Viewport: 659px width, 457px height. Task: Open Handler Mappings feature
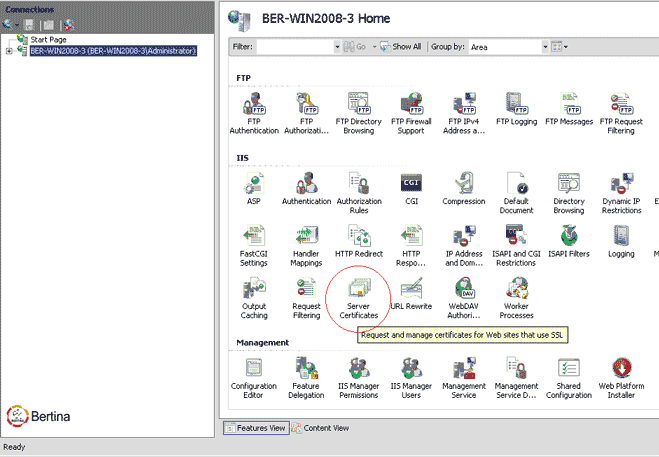pyautogui.click(x=306, y=246)
